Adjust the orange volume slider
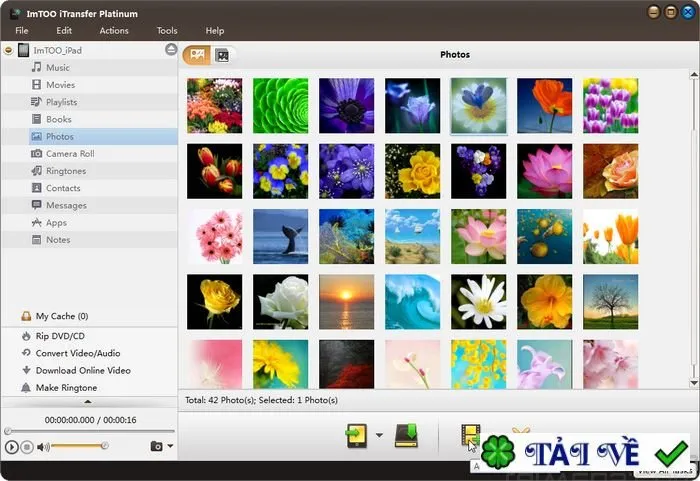700x481 pixels. (x=79, y=446)
